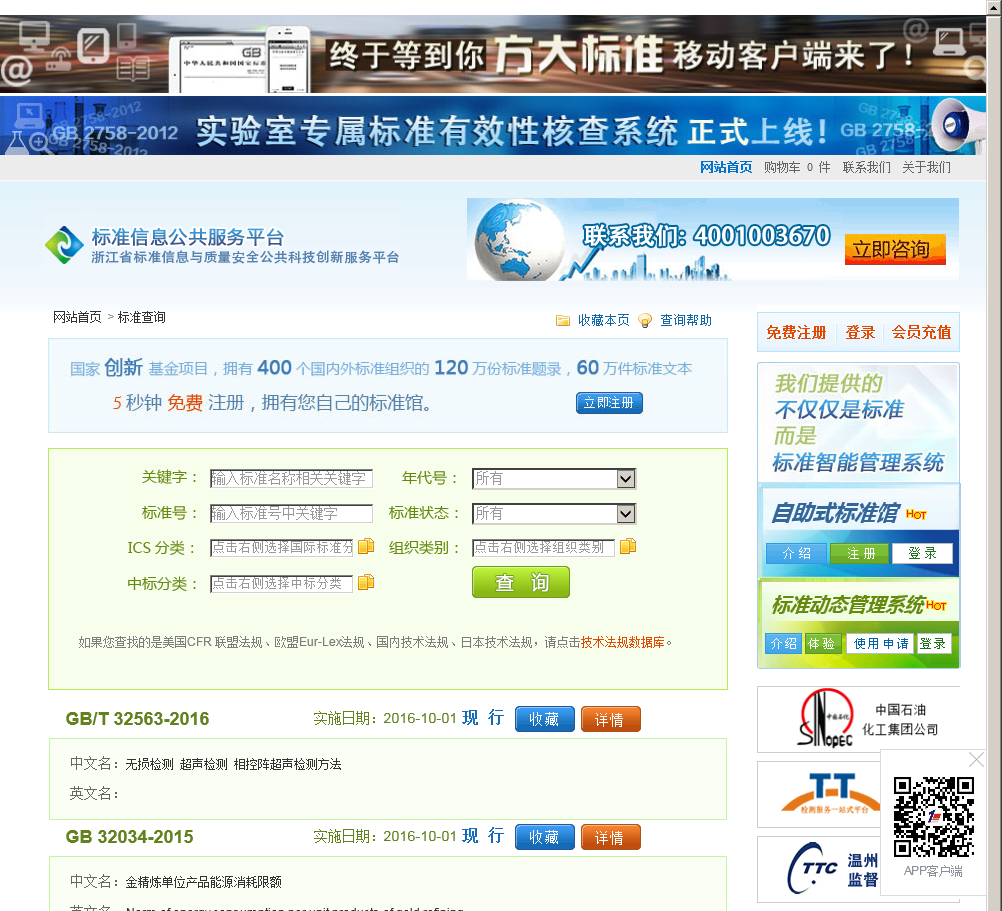This screenshot has width=1002, height=911.
Task: Click the platform logo icon beside 标准信息公共服务平台
Action: click(64, 245)
